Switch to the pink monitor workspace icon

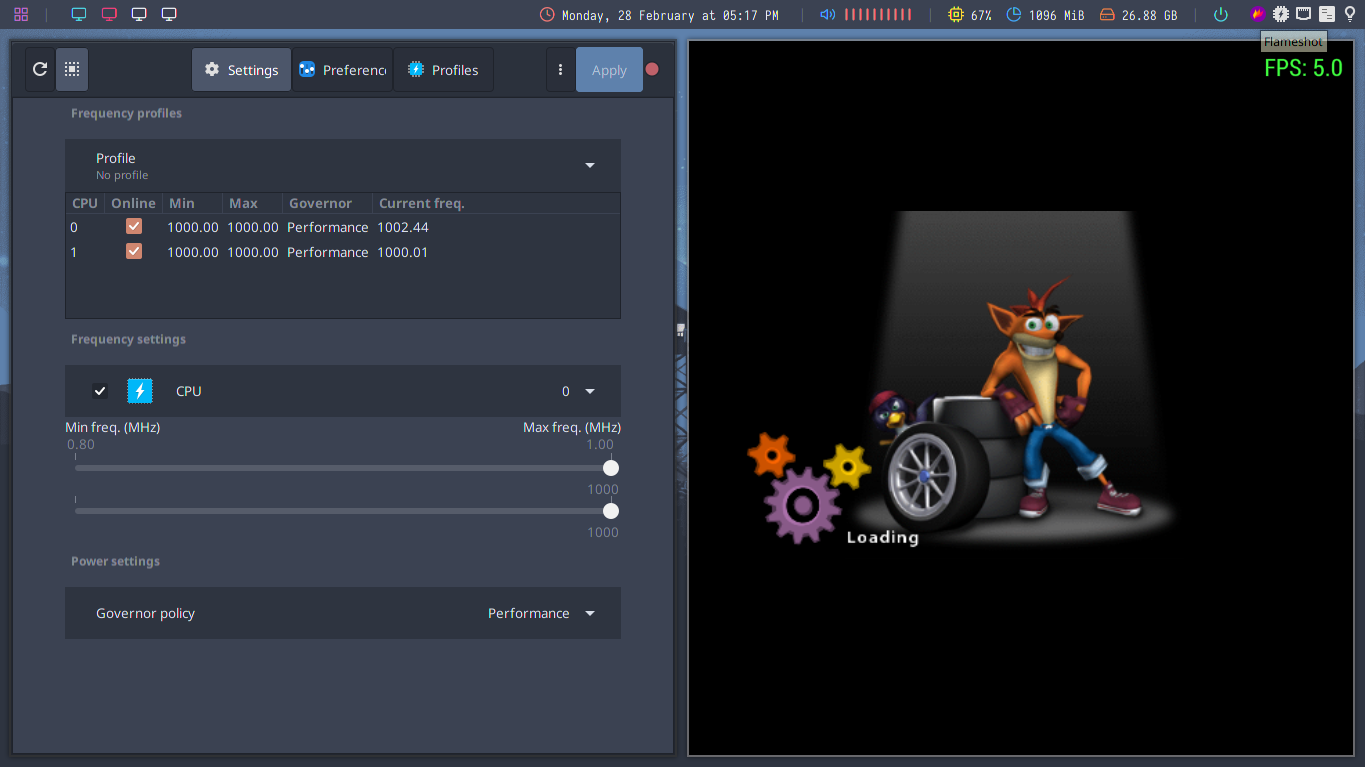pos(109,15)
